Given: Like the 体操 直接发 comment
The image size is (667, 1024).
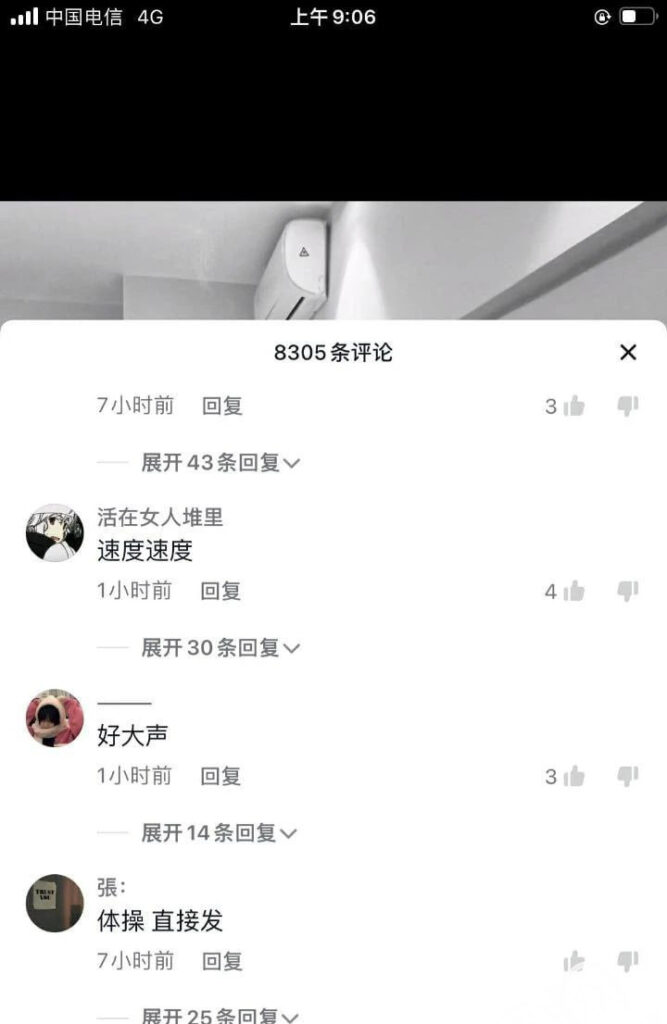Looking at the screenshot, I should click(574, 961).
